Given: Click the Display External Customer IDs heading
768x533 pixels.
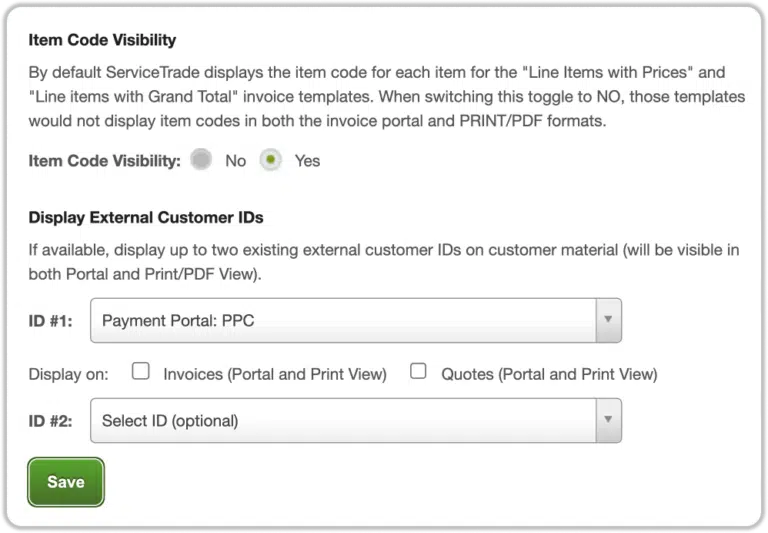Looking at the screenshot, I should tap(146, 218).
